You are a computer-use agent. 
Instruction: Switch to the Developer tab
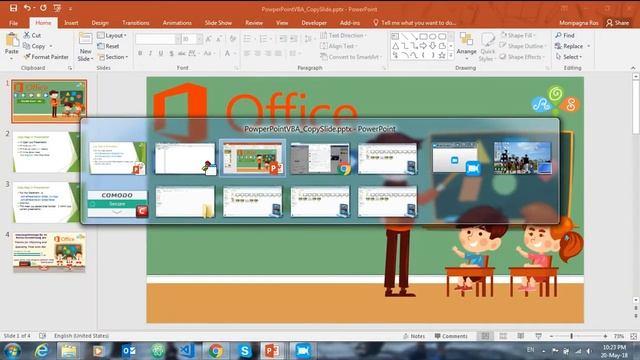314,23
